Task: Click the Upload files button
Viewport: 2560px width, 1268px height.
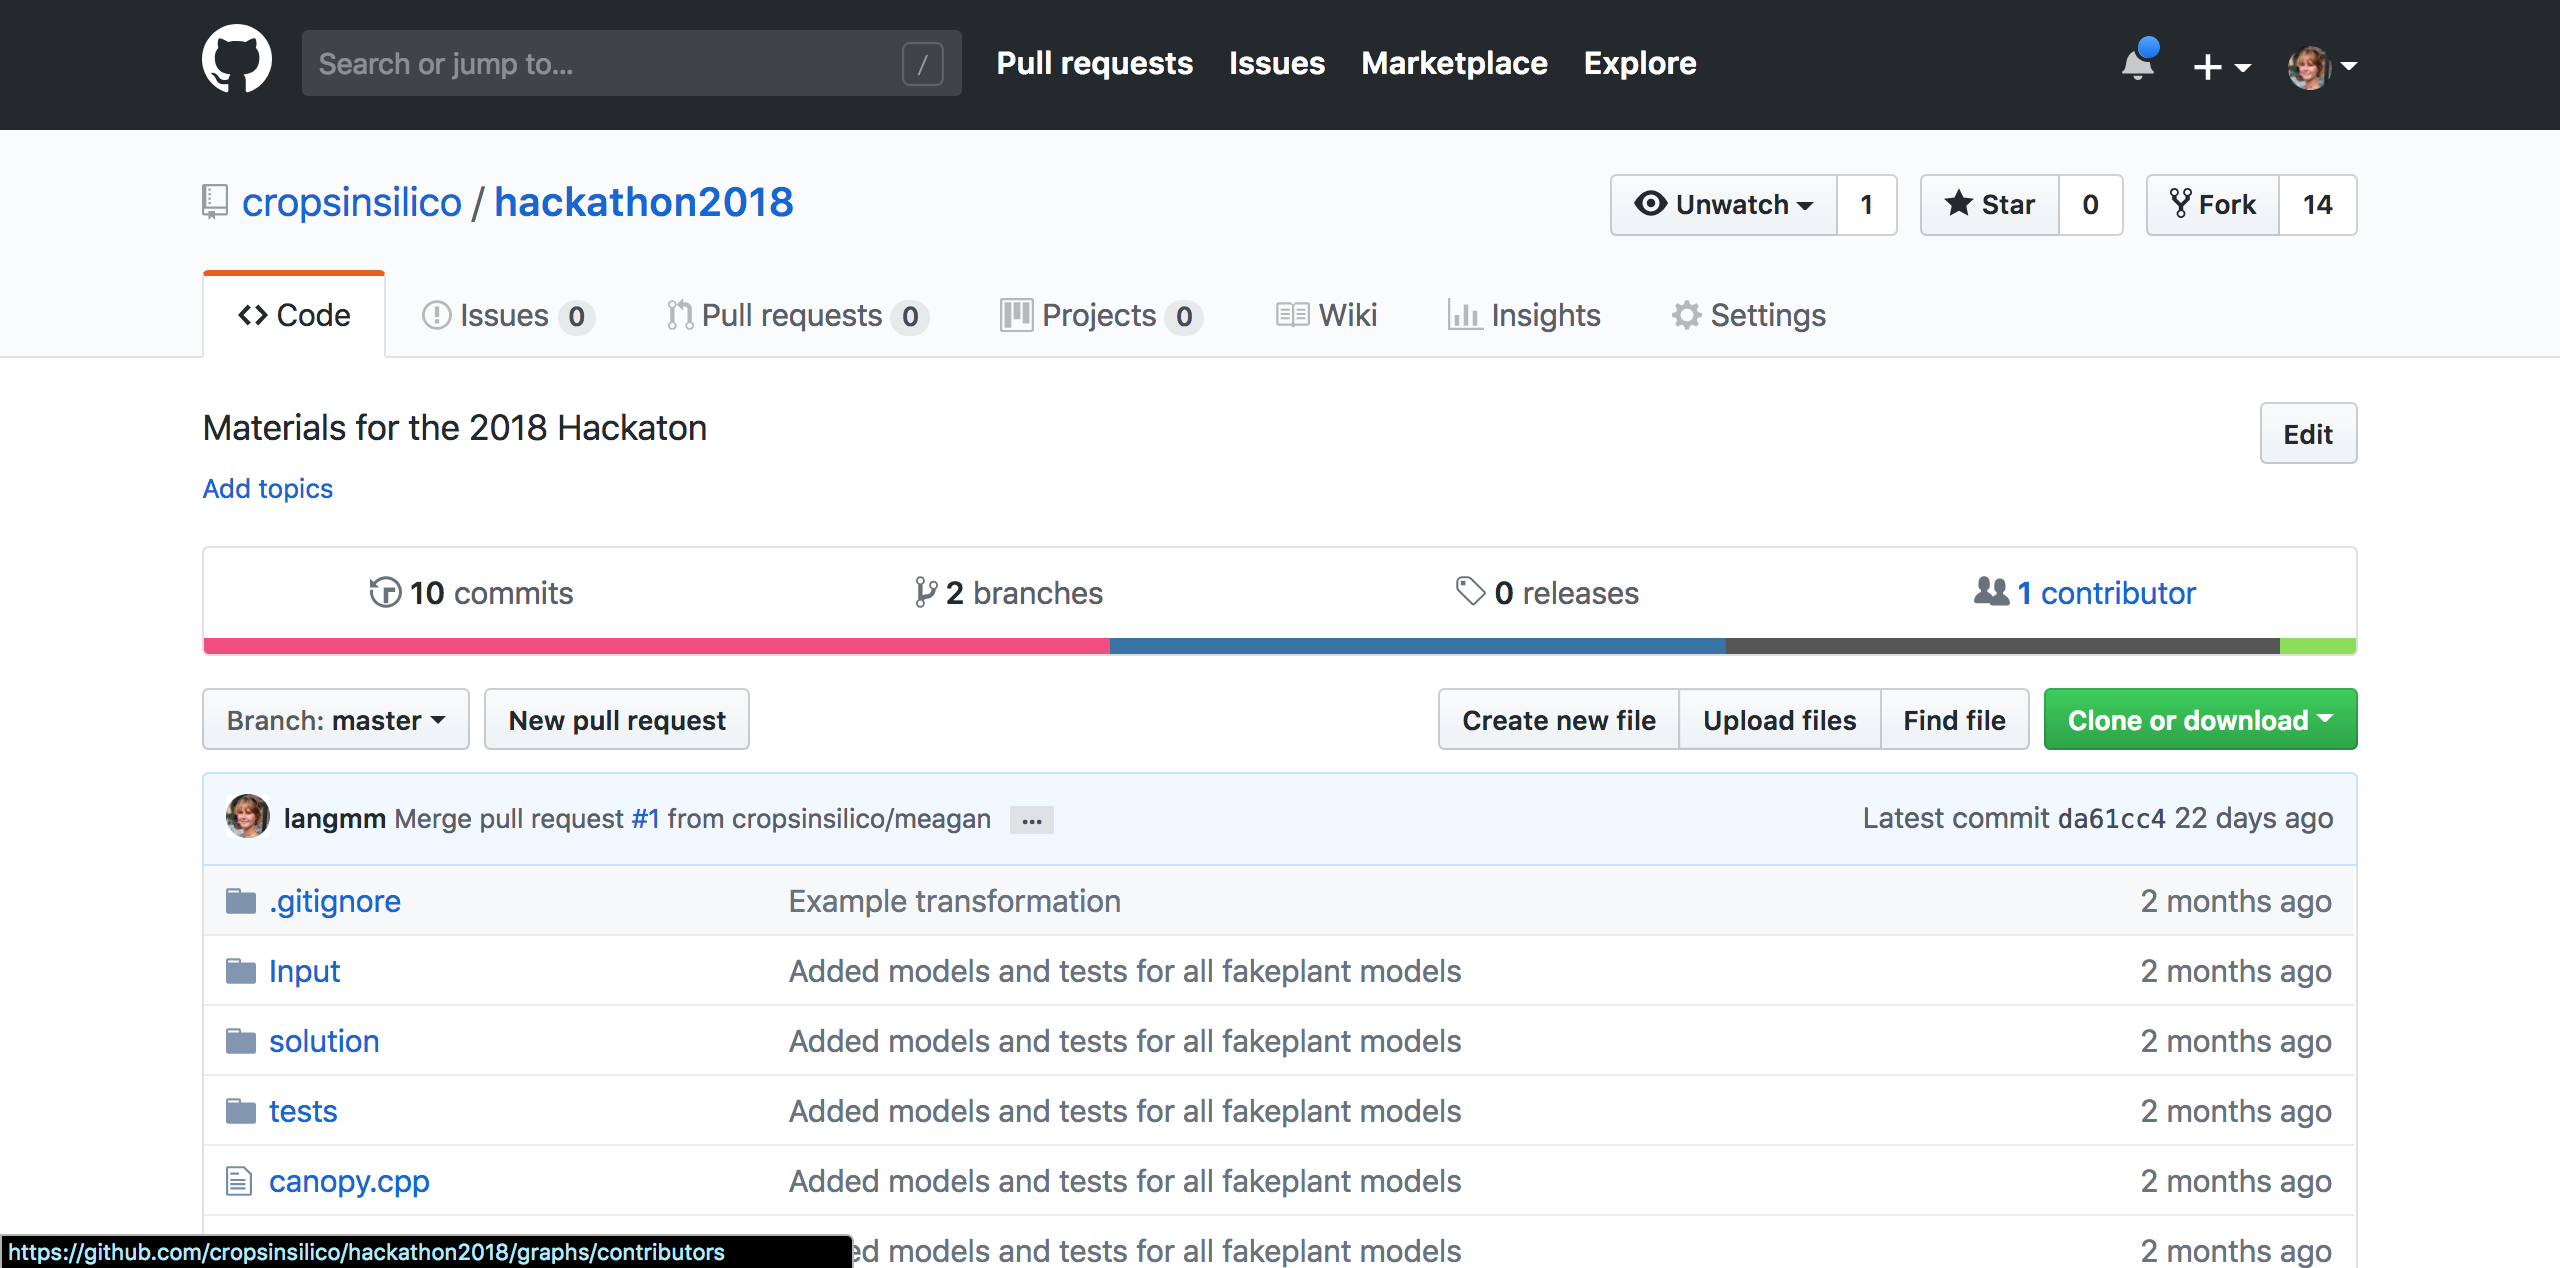Action: coord(1780,718)
